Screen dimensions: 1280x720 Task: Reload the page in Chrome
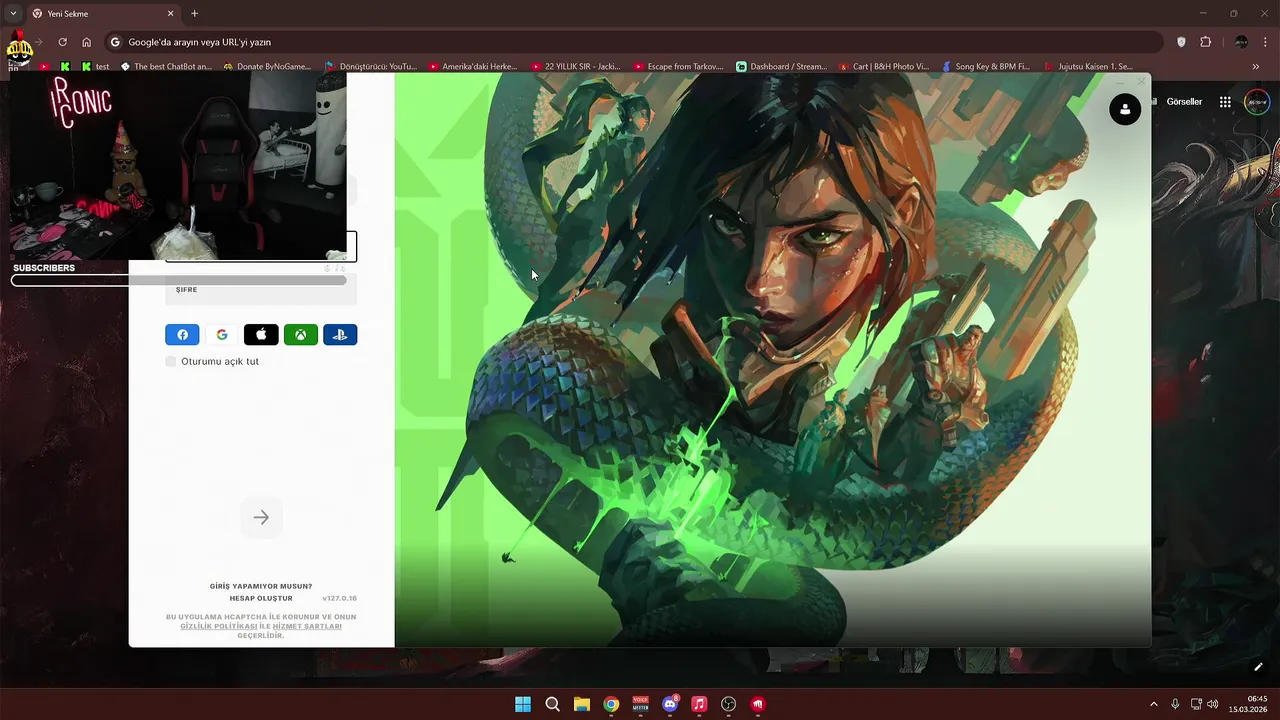point(62,42)
